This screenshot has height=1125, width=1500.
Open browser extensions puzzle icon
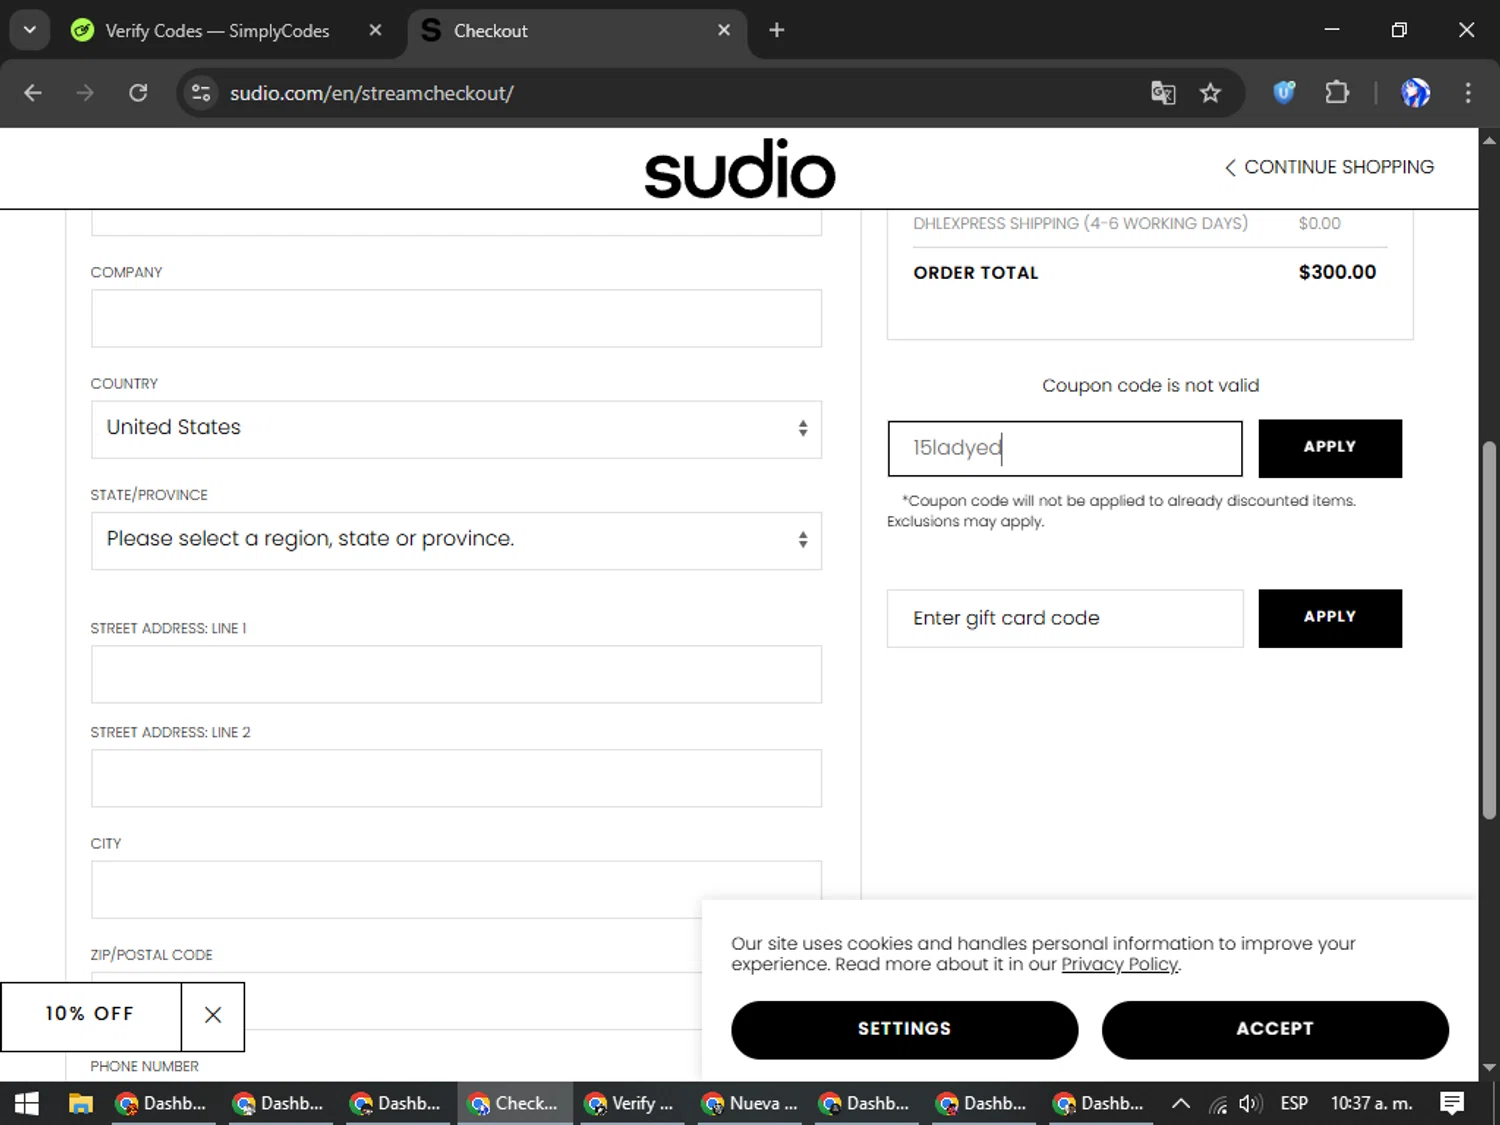tap(1337, 93)
